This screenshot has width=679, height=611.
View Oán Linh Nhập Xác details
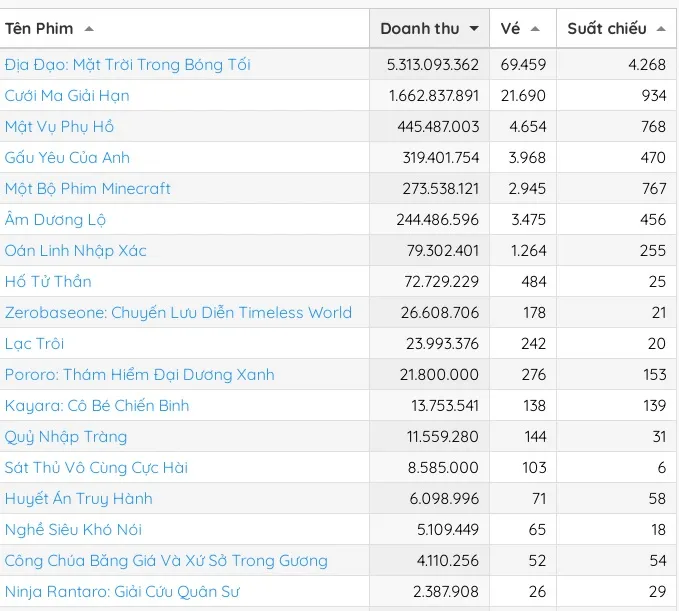(x=76, y=251)
